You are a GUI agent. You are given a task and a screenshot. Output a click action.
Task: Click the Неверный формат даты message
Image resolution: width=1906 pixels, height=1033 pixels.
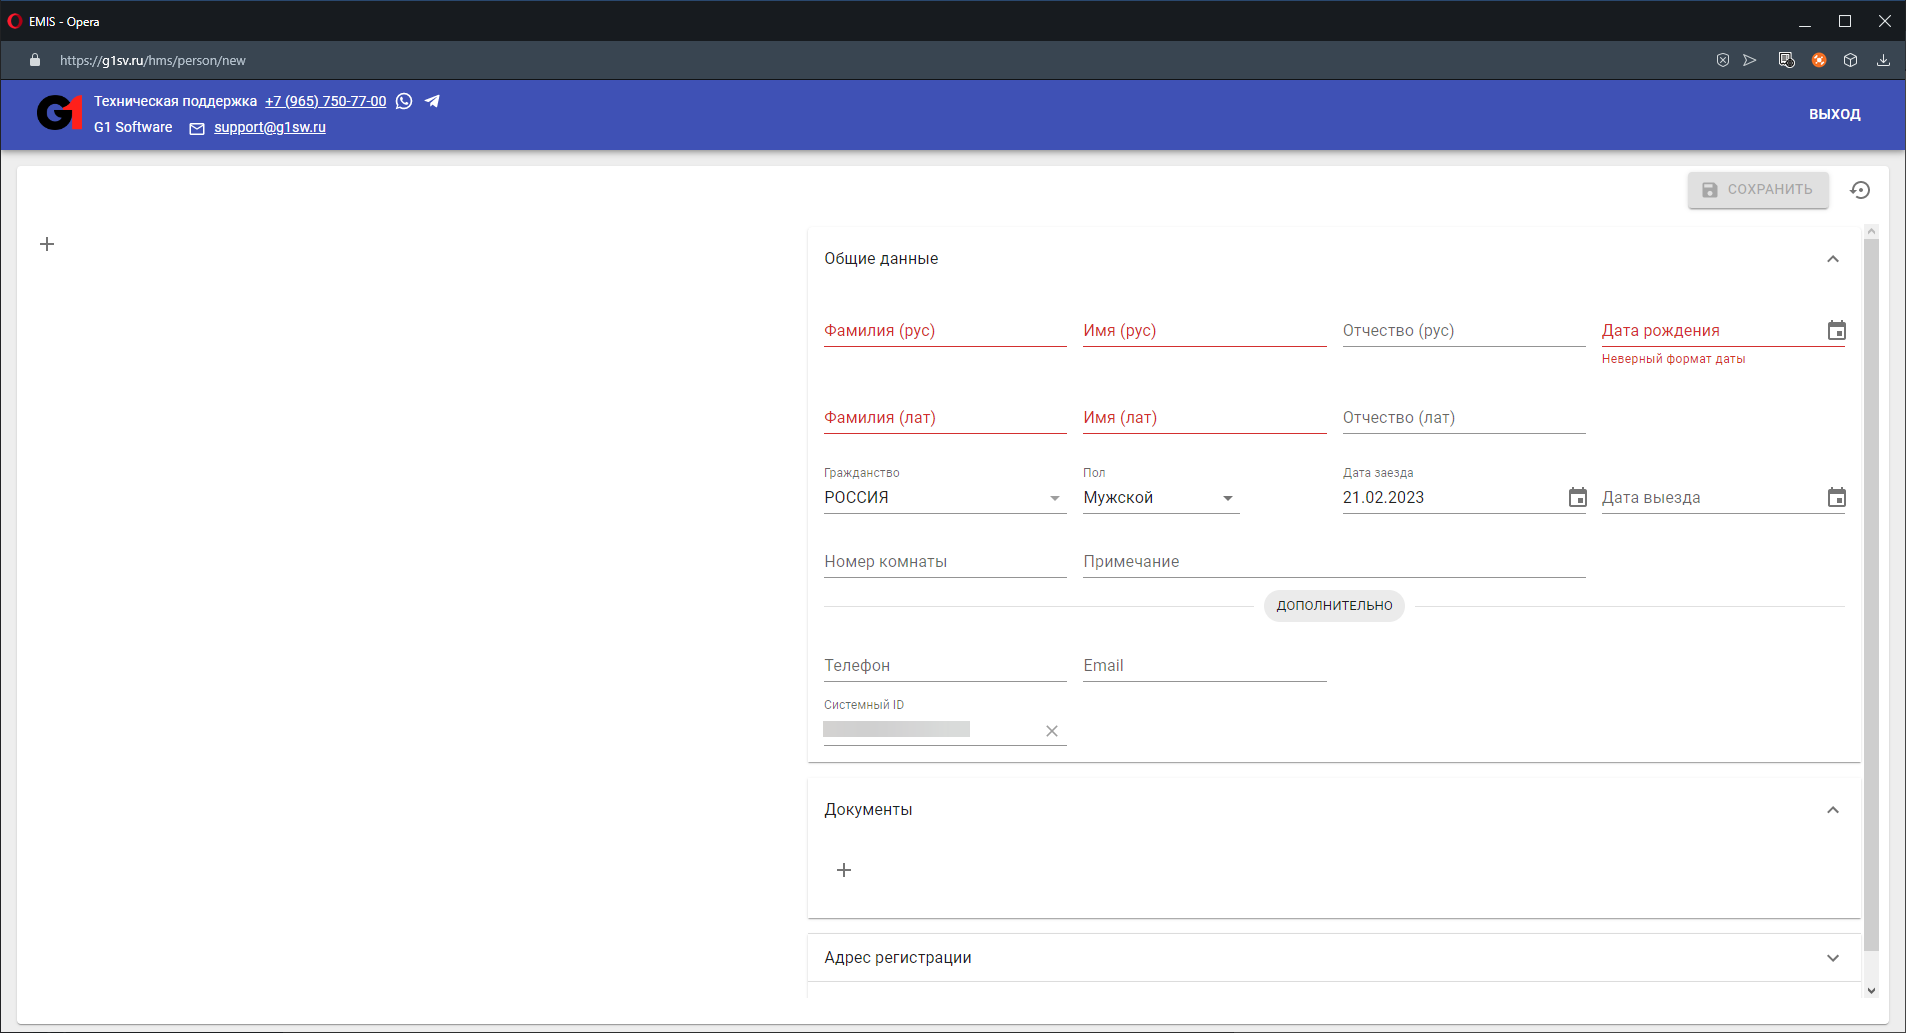point(1673,359)
